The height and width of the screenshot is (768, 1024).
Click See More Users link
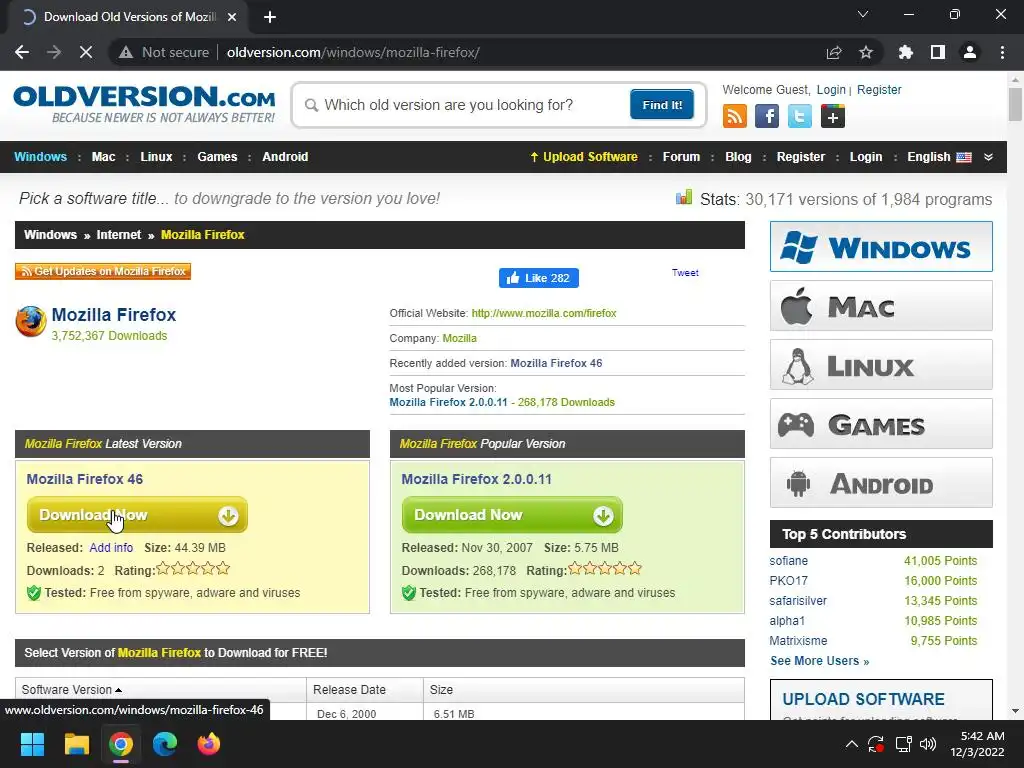(x=820, y=661)
